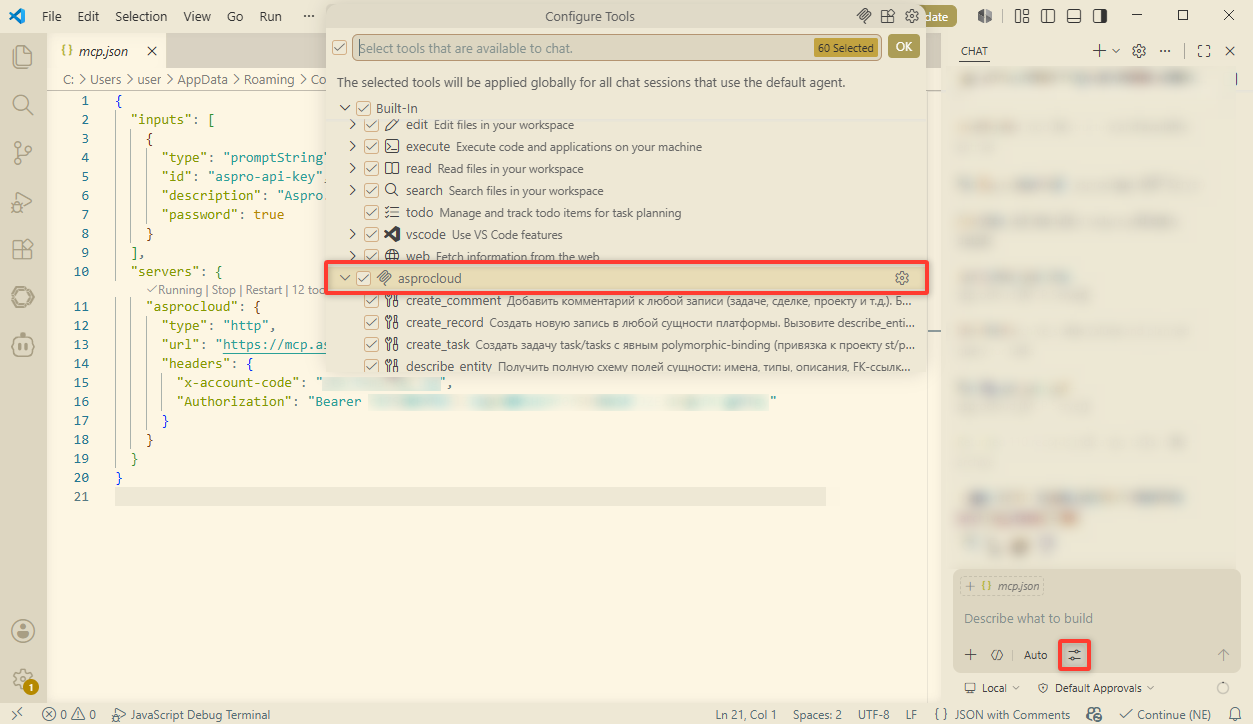Toggle the Primary Side Bar layout icon
The image size is (1253, 724).
point(1048,16)
